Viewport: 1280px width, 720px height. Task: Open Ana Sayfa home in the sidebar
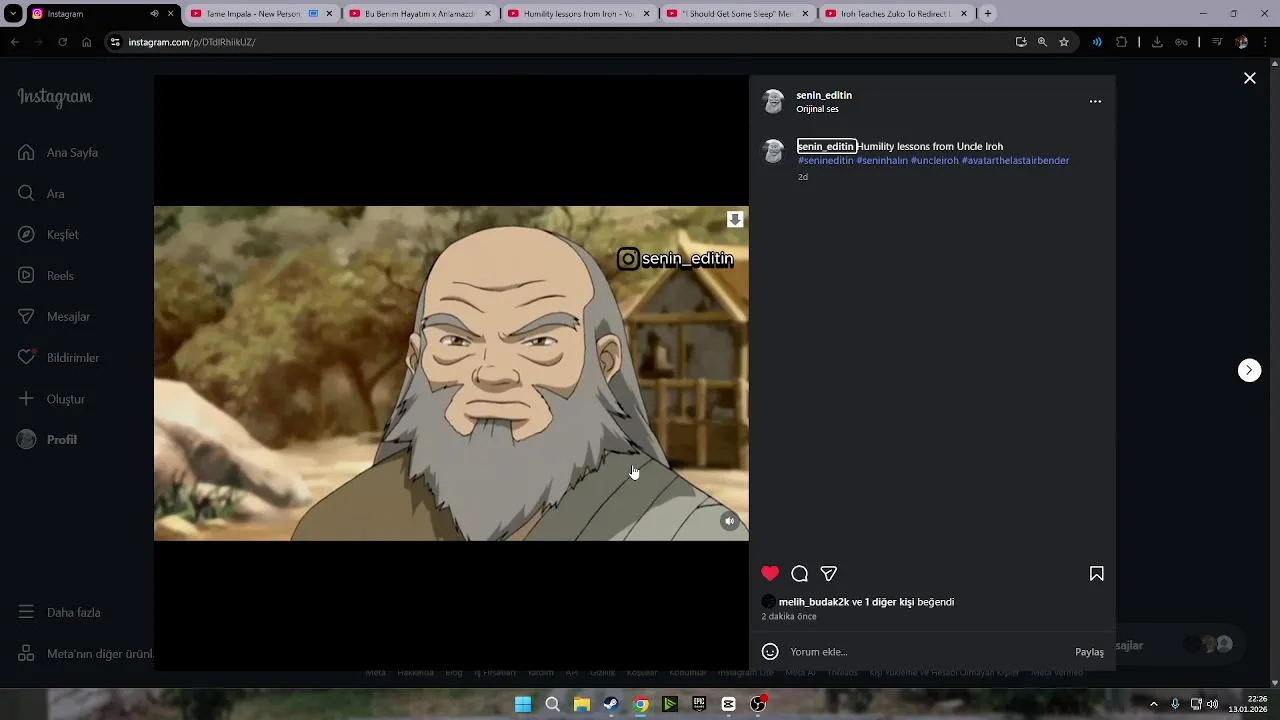click(58, 153)
